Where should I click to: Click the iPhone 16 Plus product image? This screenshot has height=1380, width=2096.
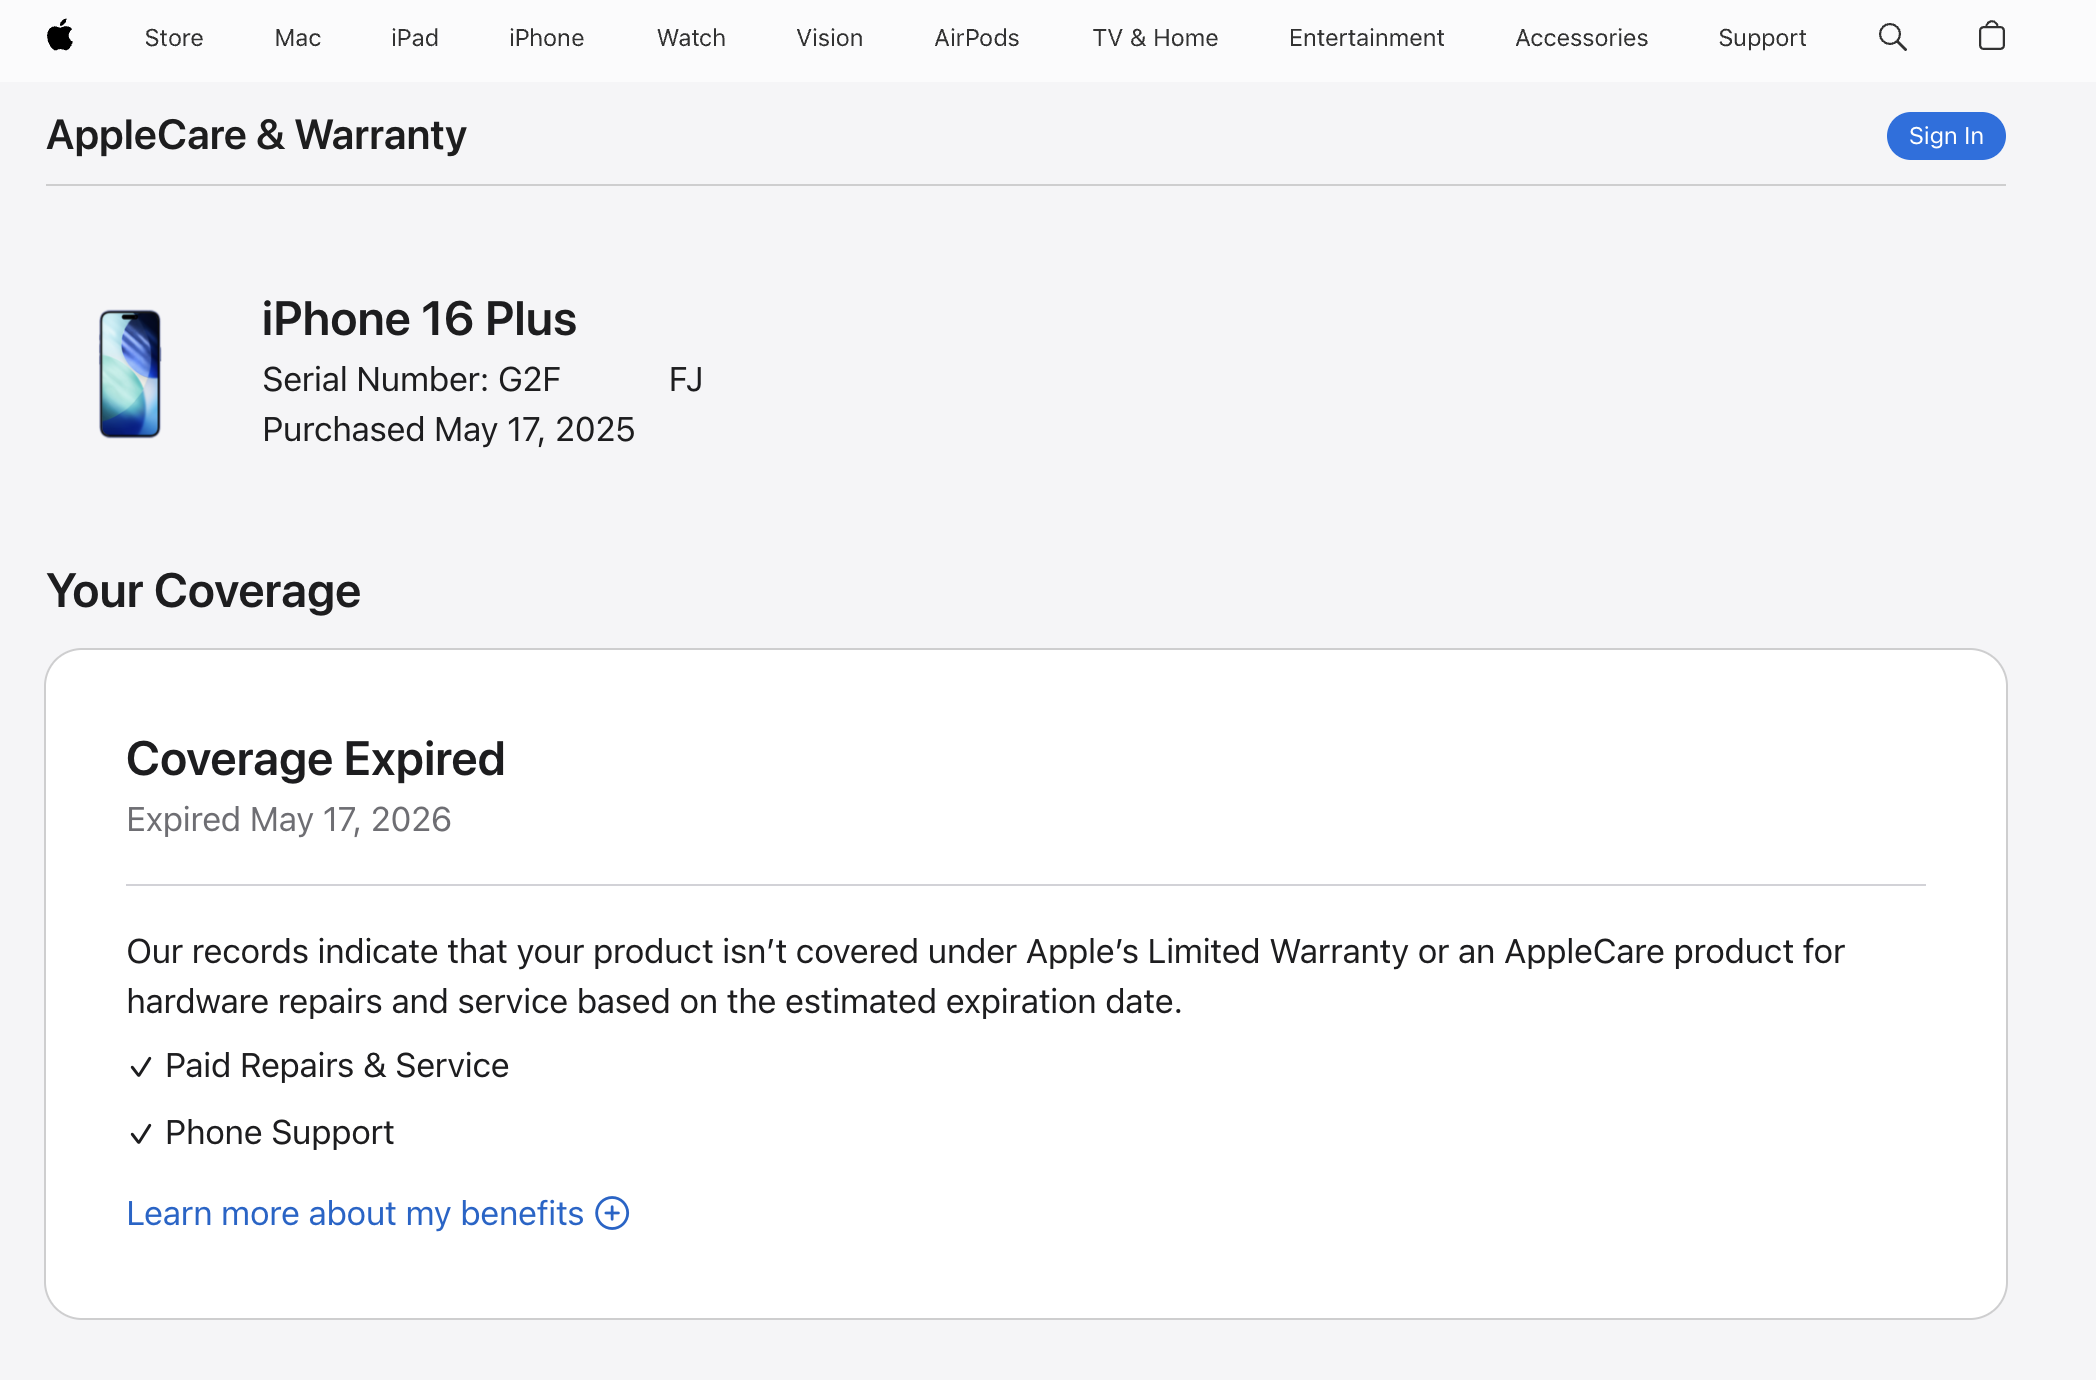coord(130,374)
